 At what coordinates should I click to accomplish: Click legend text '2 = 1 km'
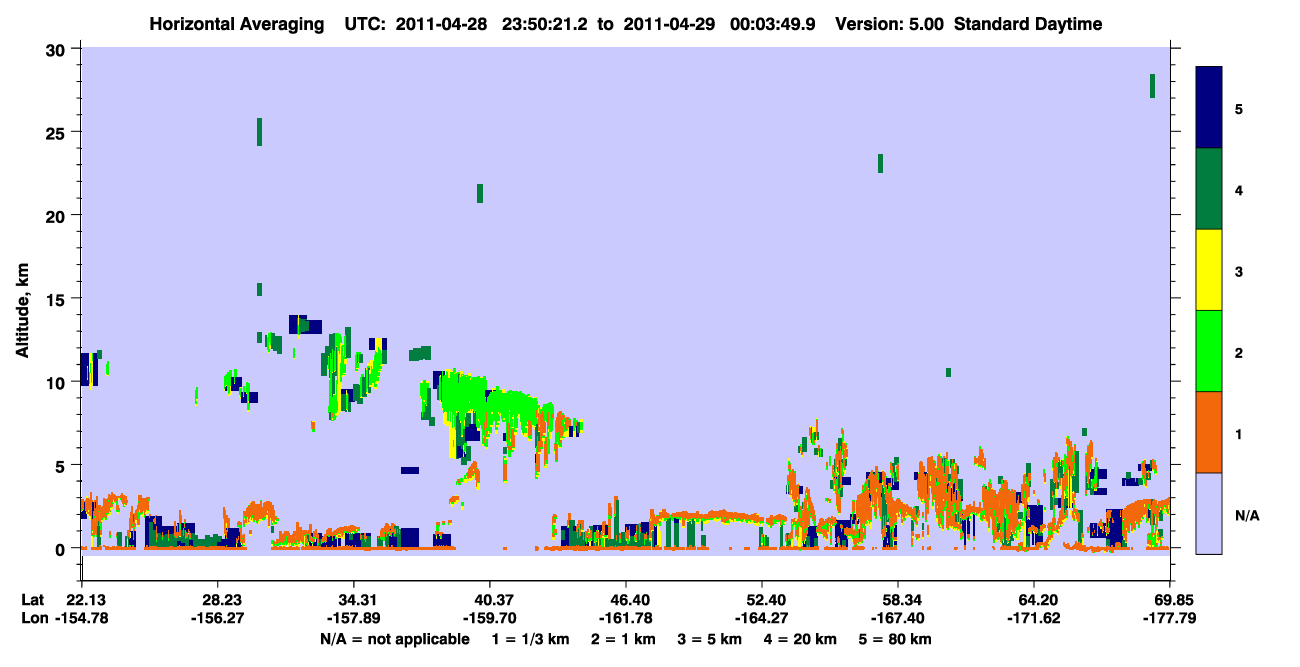pos(625,639)
